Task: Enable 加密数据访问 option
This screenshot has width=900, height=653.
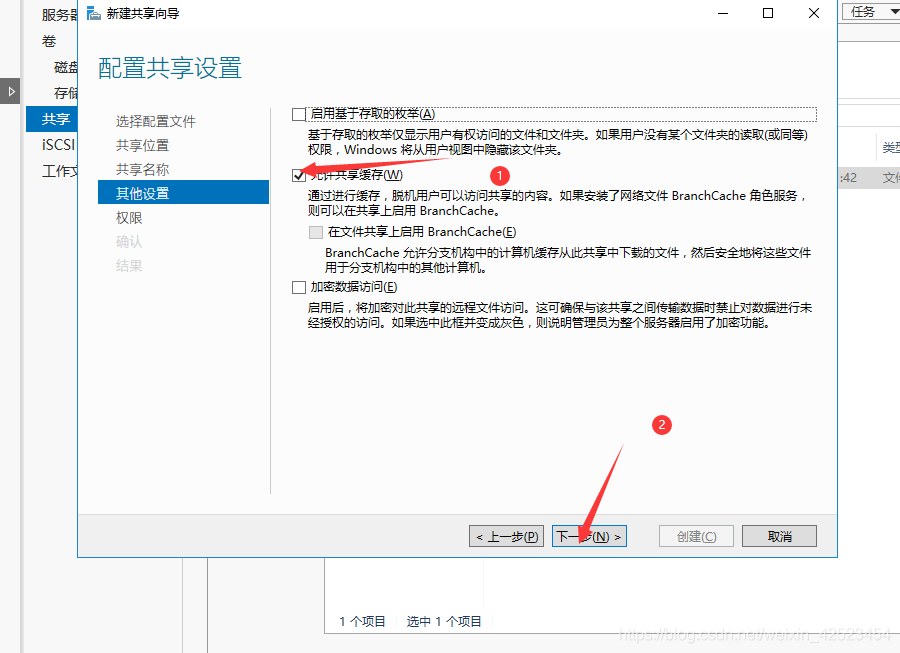Action: pyautogui.click(x=298, y=287)
